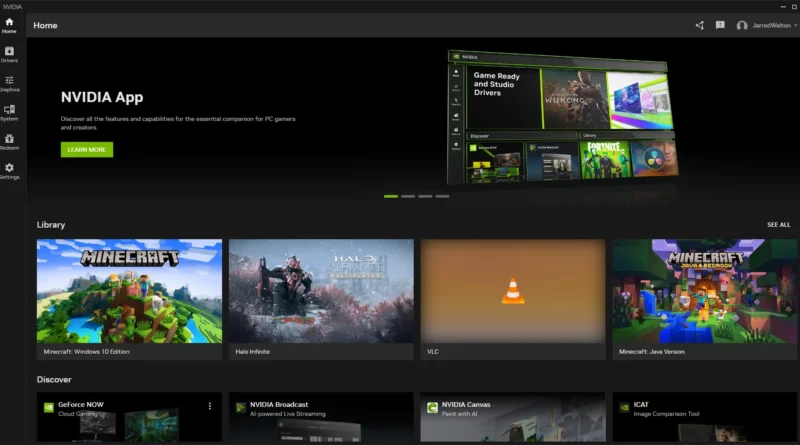
Task: Maximize the NVIDIA app window
Action: [794, 7]
